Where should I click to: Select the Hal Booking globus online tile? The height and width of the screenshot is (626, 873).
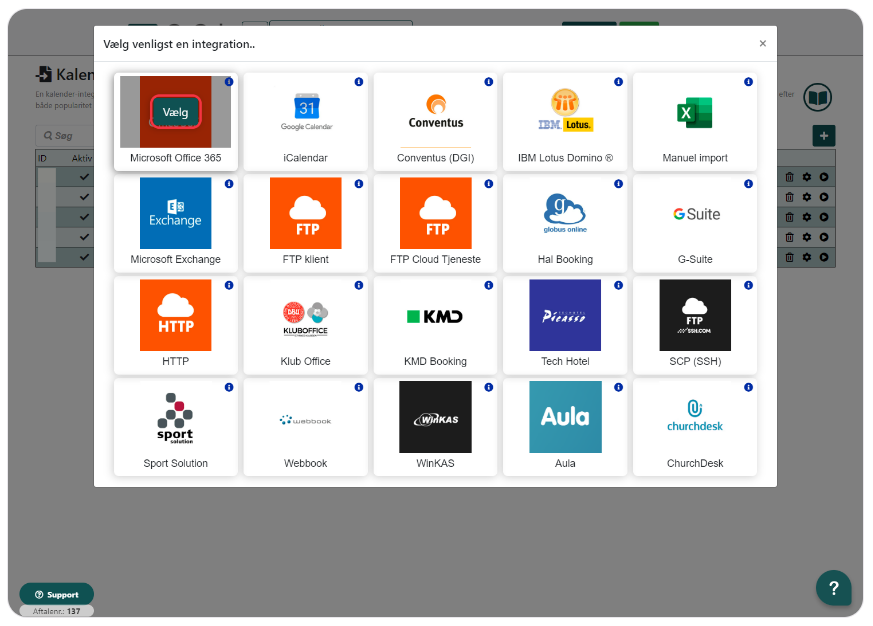[565, 223]
